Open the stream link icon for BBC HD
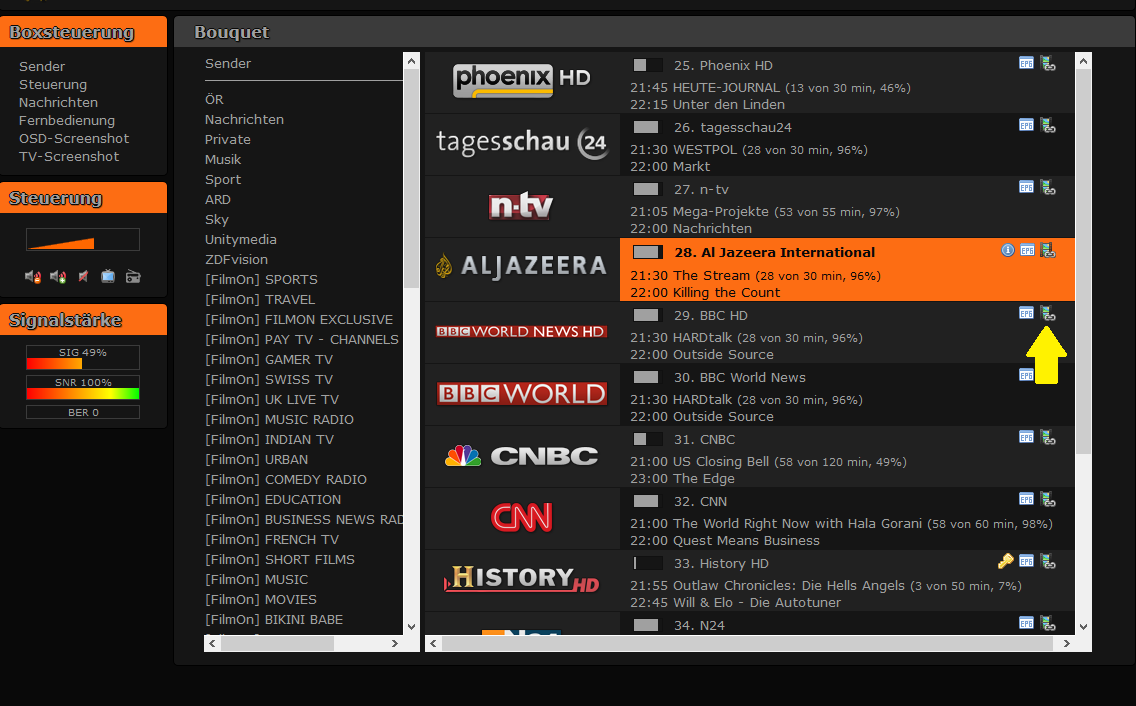 click(1047, 313)
